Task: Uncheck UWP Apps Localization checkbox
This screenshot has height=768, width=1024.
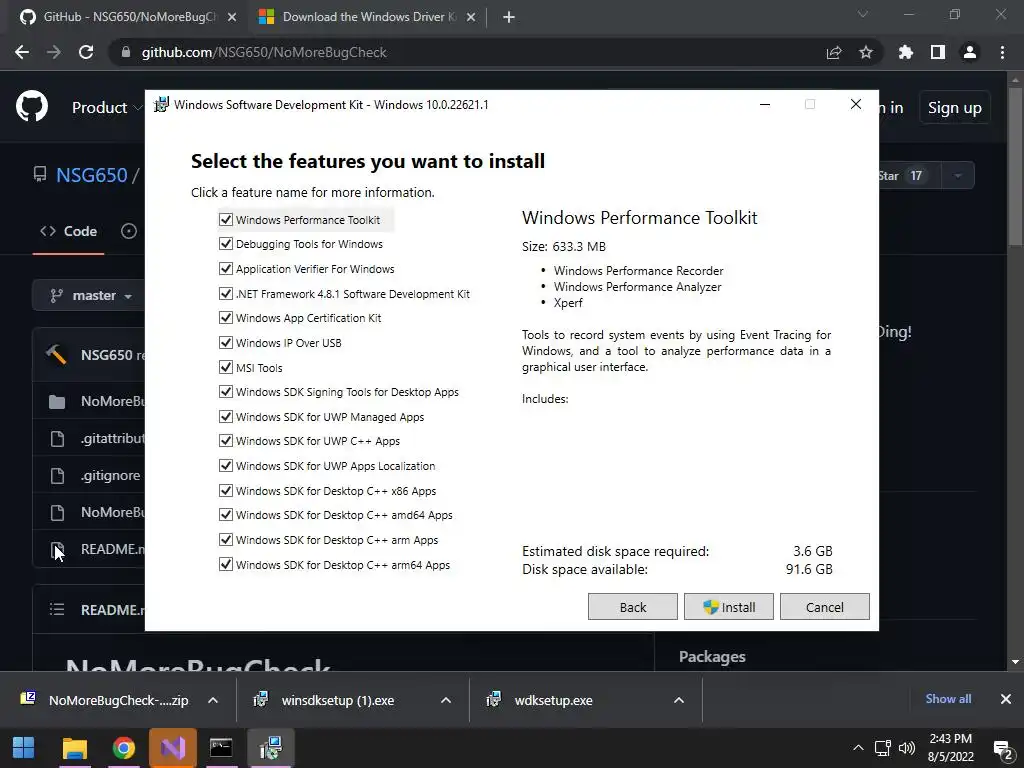Action: click(226, 465)
